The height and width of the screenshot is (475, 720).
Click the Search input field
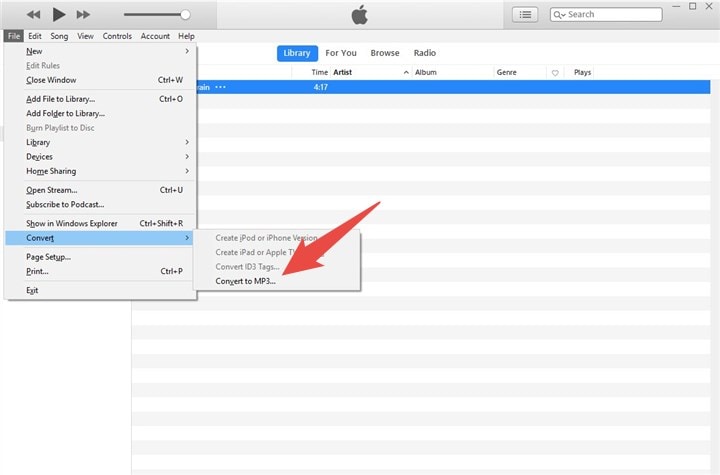click(x=606, y=15)
